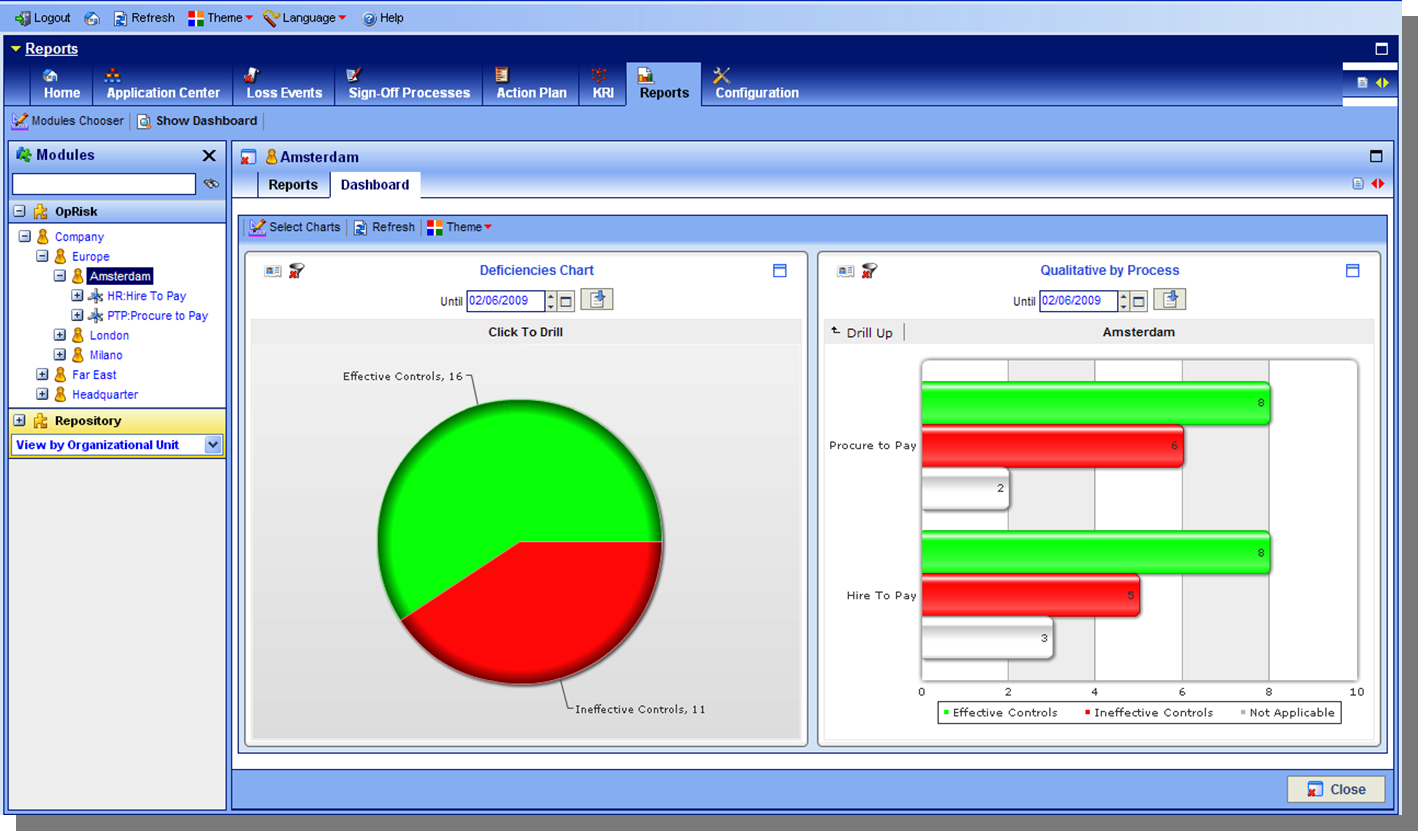Click the details card icon on Deficiencies Chart
Image resolution: width=1418 pixels, height=831 pixels.
point(273,271)
